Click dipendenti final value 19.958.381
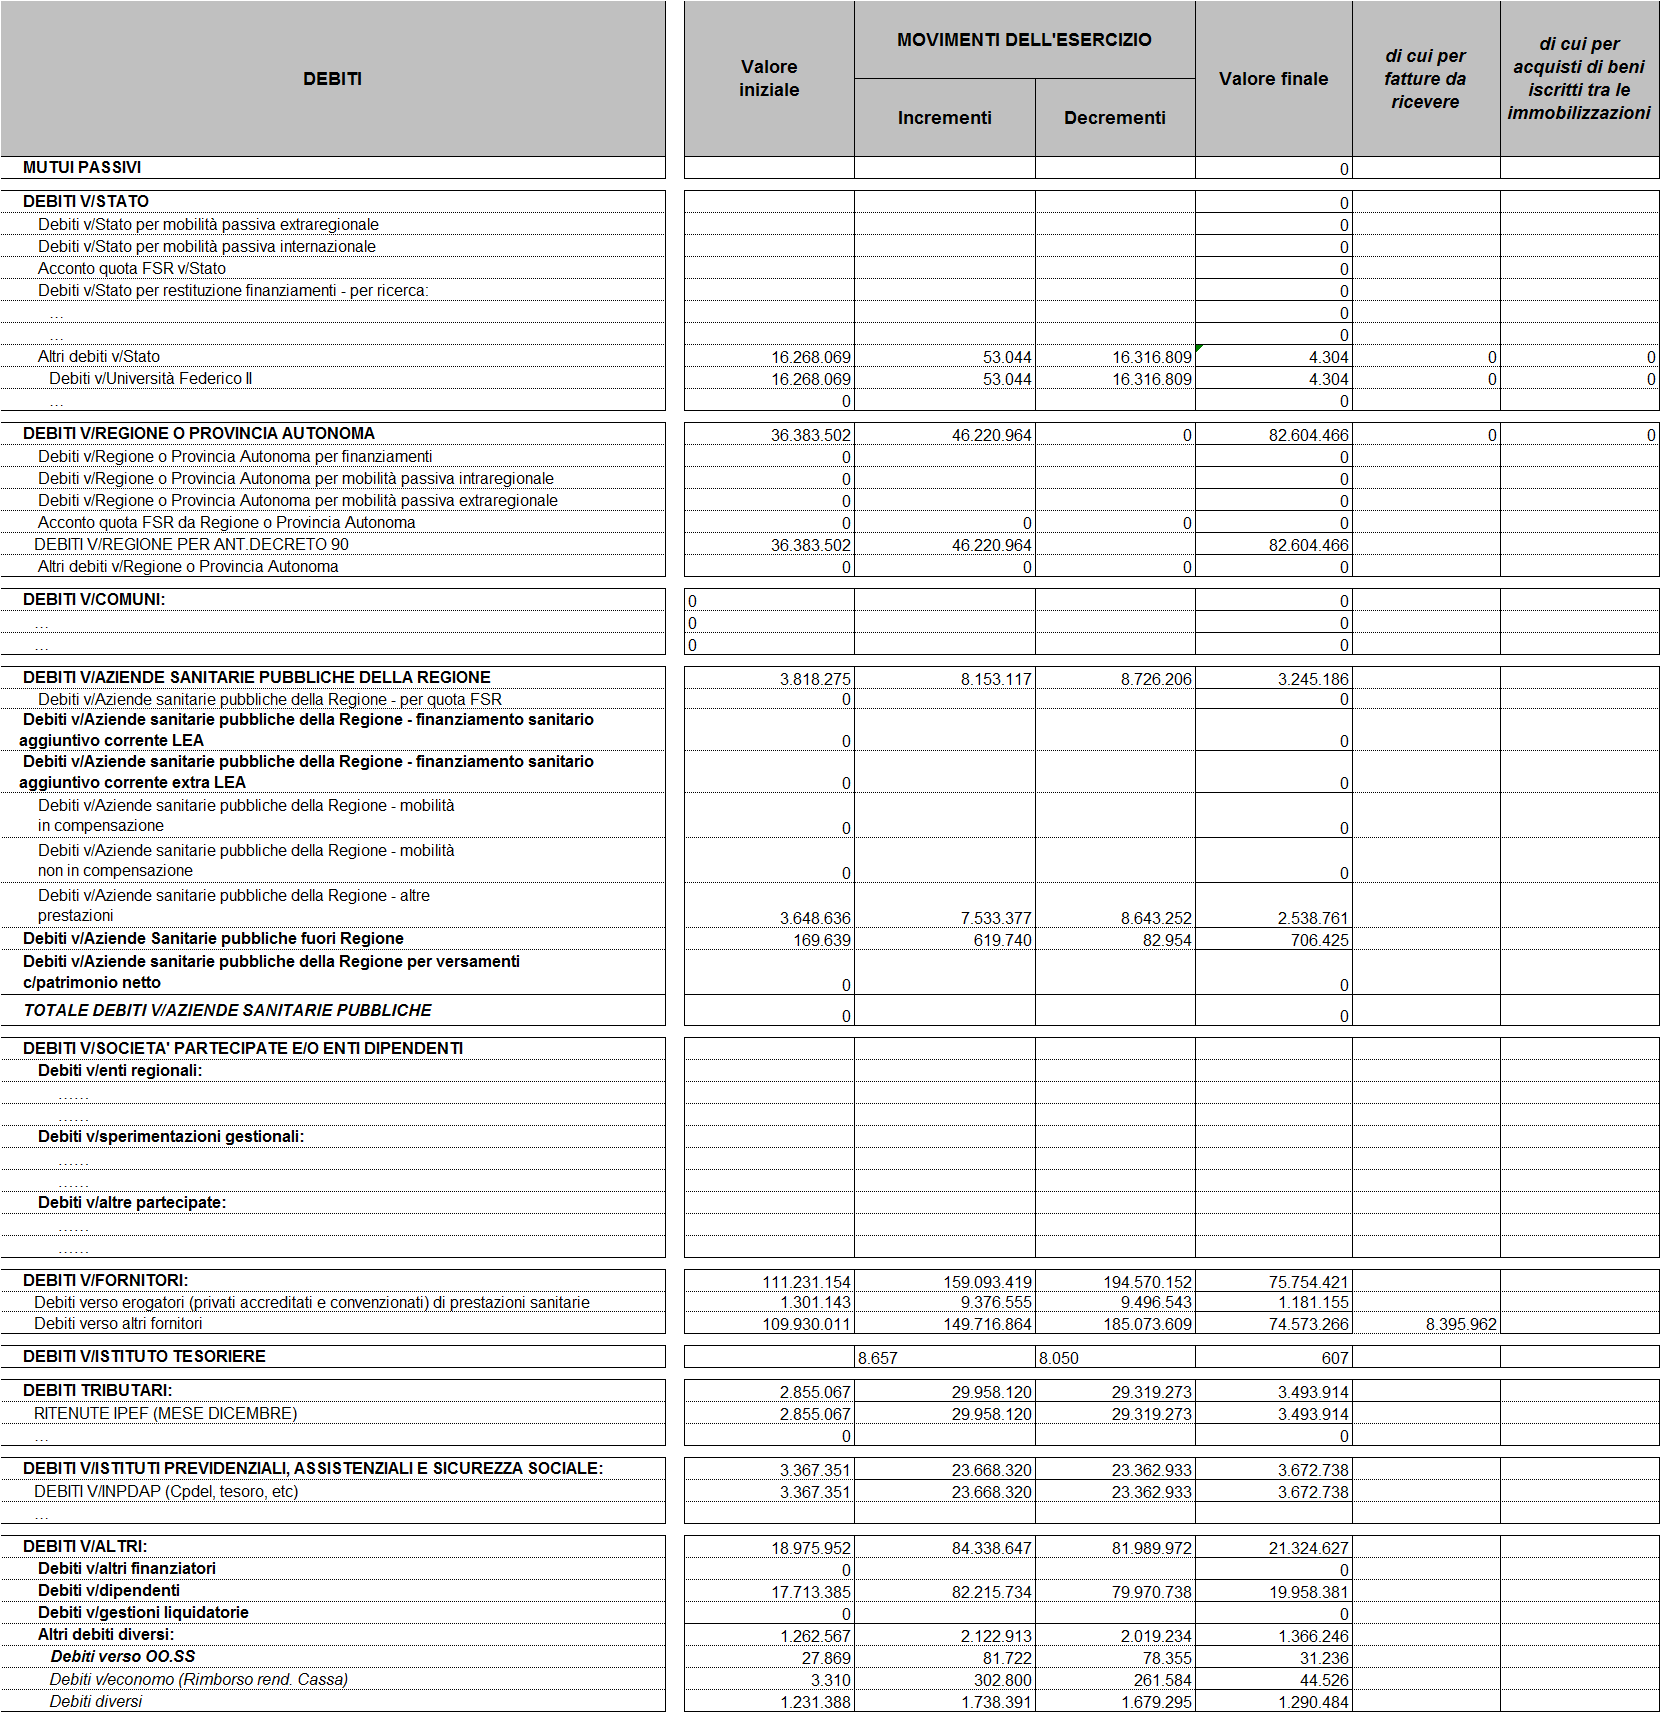This screenshot has width=1660, height=1712. pos(1309,1592)
